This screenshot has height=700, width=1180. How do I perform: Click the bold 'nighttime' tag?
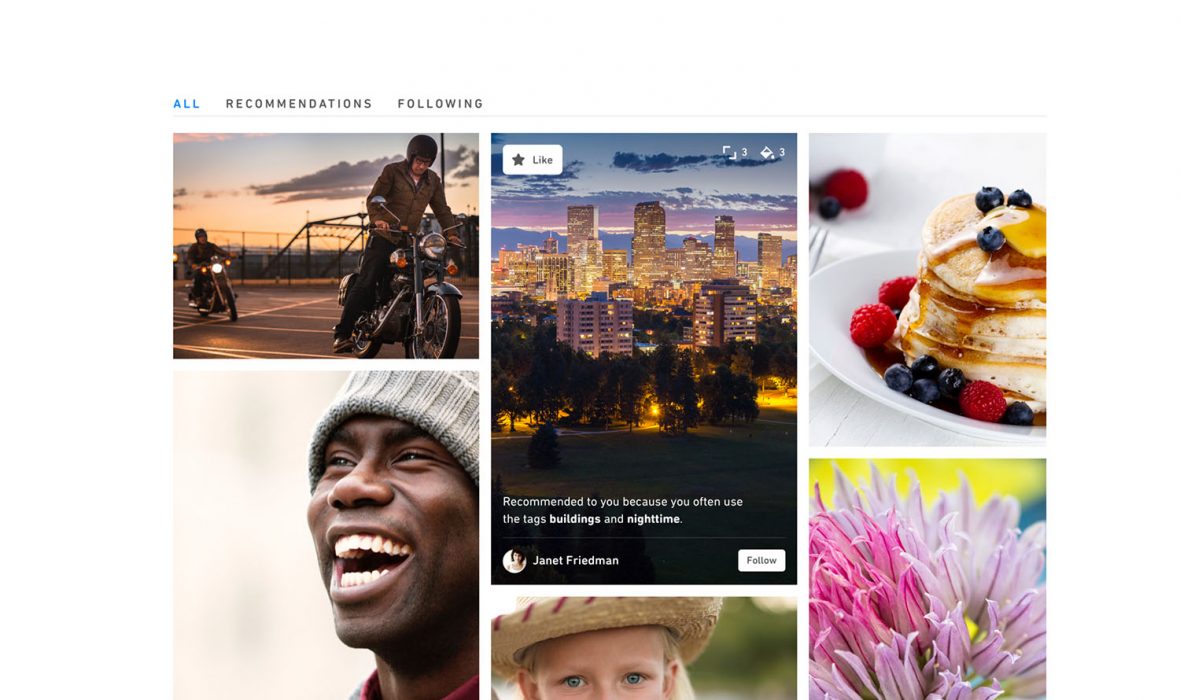[653, 519]
